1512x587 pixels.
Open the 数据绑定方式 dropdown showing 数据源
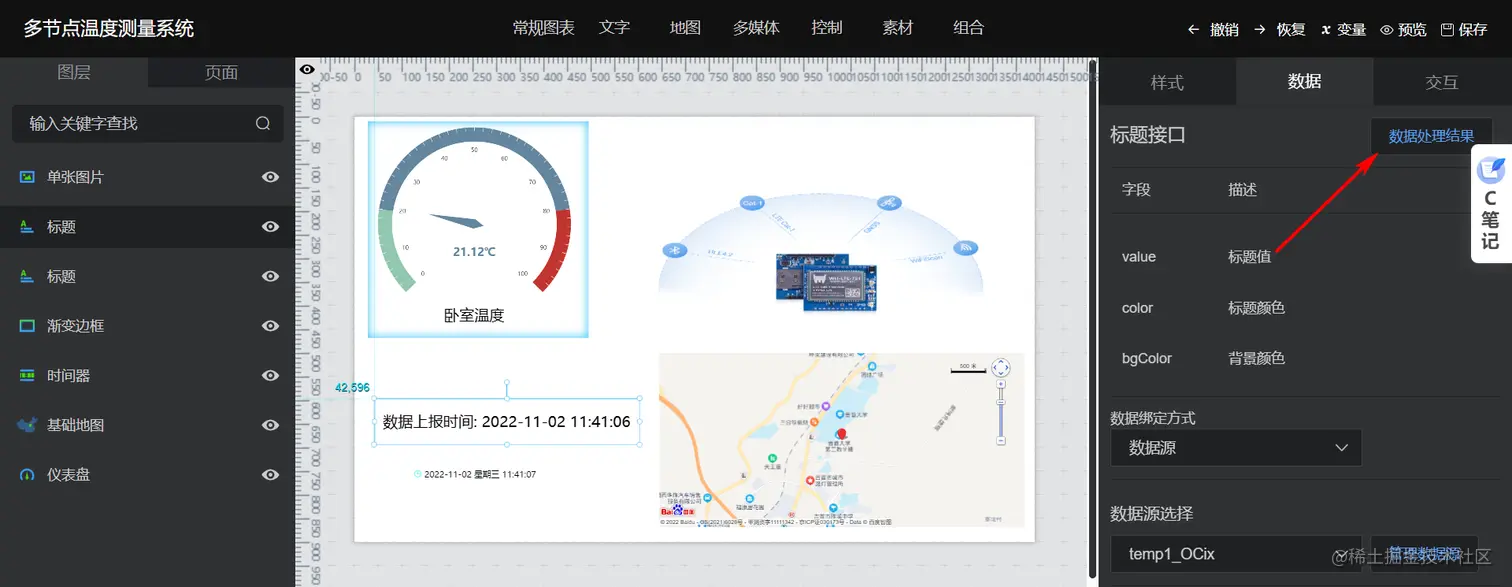(x=1236, y=448)
